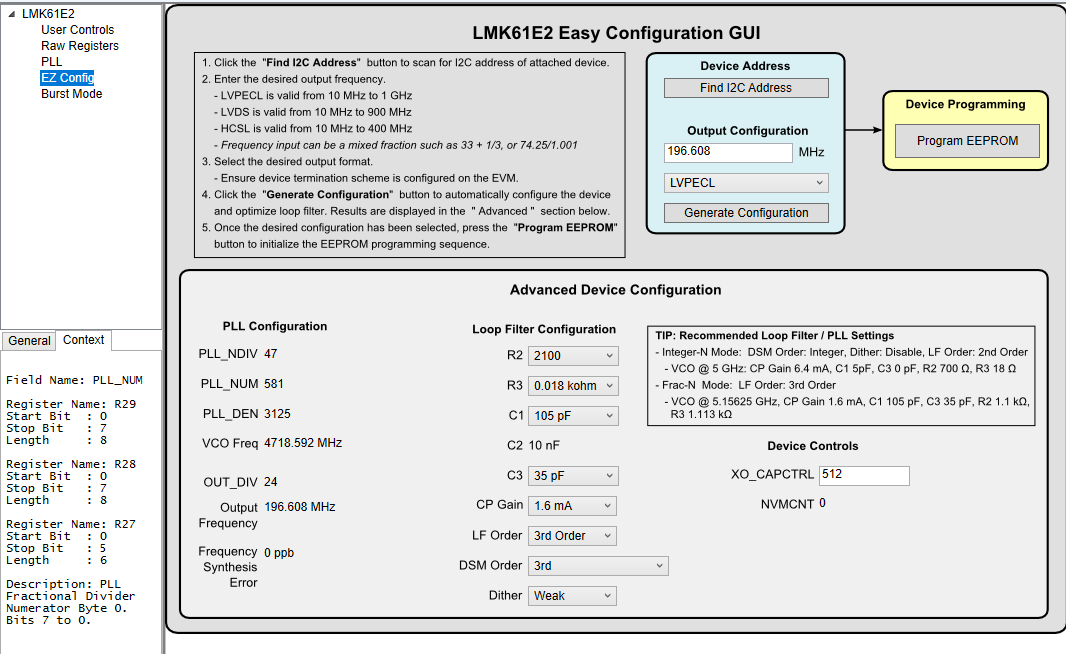The width and height of the screenshot is (1066, 654).
Task: Click the Device Address heading
Action: (745, 66)
